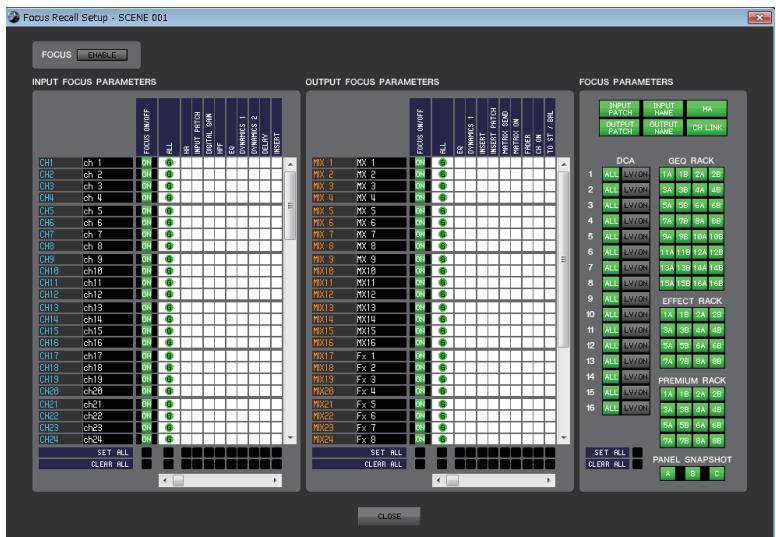The height and width of the screenshot is (537, 776).
Task: Toggle ALL green indicator for CH9
Action: [x=169, y=259]
